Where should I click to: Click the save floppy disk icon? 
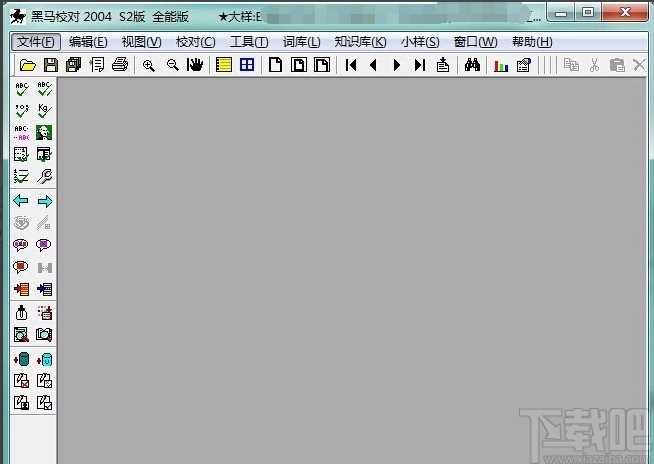pyautogui.click(x=50, y=65)
